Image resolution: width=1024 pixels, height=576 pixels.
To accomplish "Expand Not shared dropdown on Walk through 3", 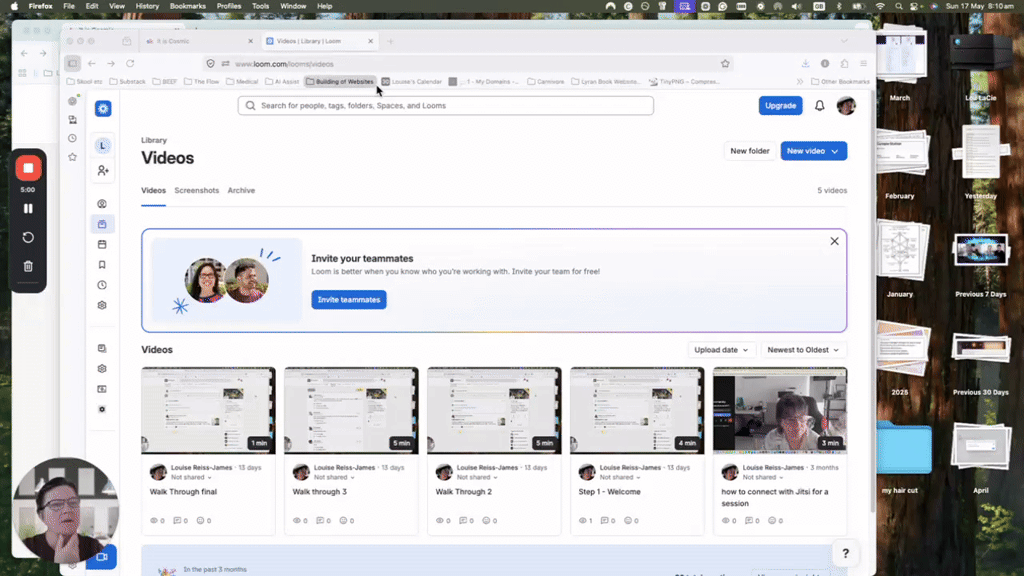I will (334, 477).
